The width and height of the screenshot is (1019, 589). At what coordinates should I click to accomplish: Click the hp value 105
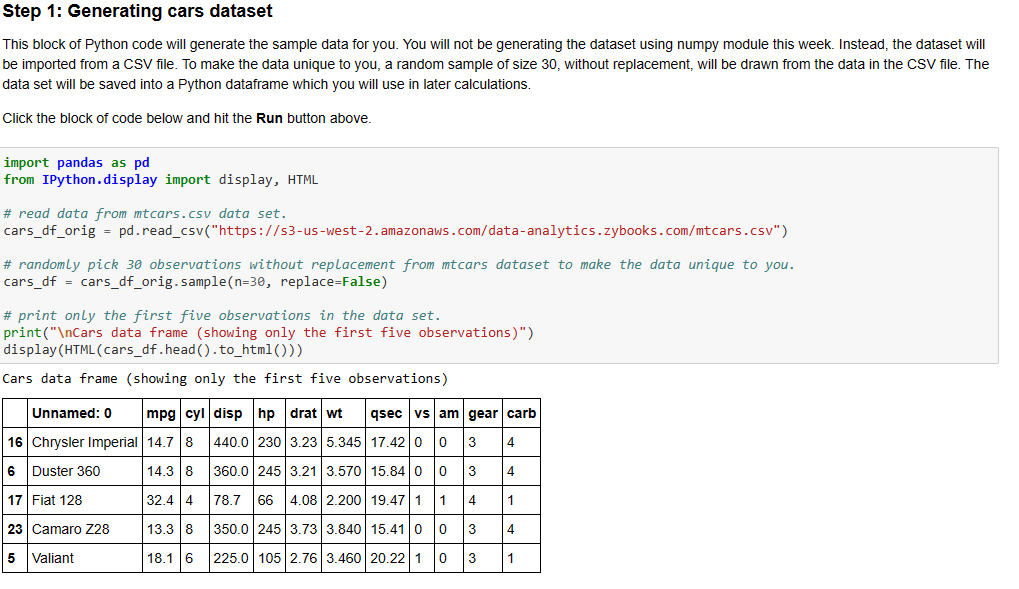[x=269, y=558]
